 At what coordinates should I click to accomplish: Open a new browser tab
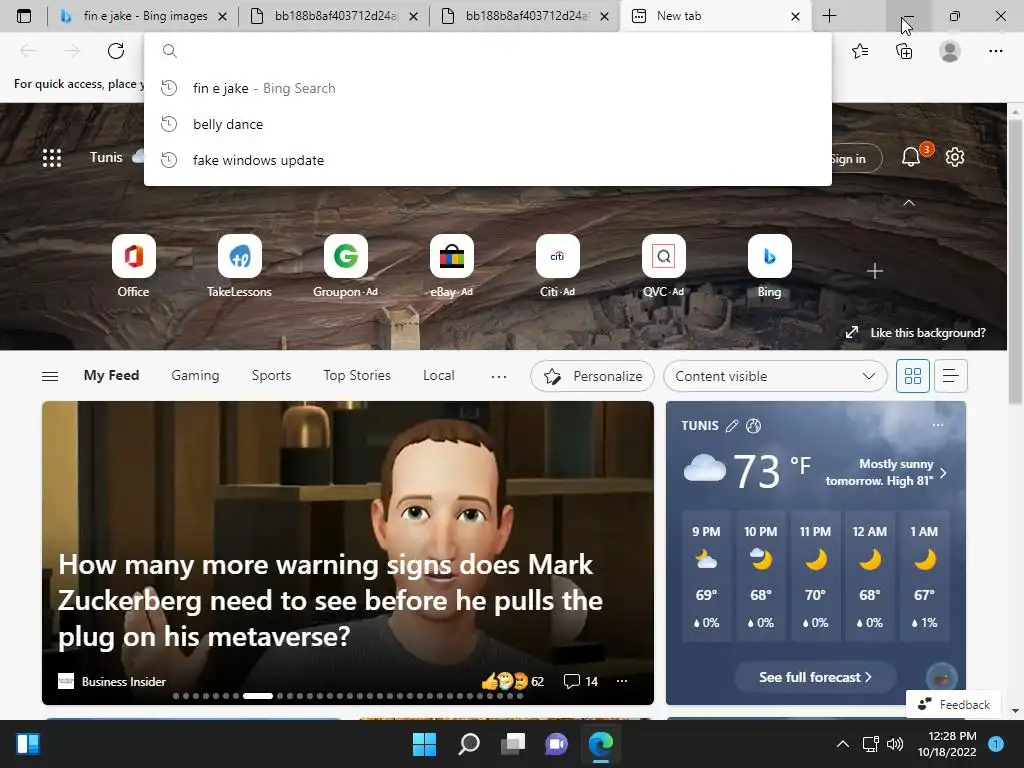[x=829, y=16]
